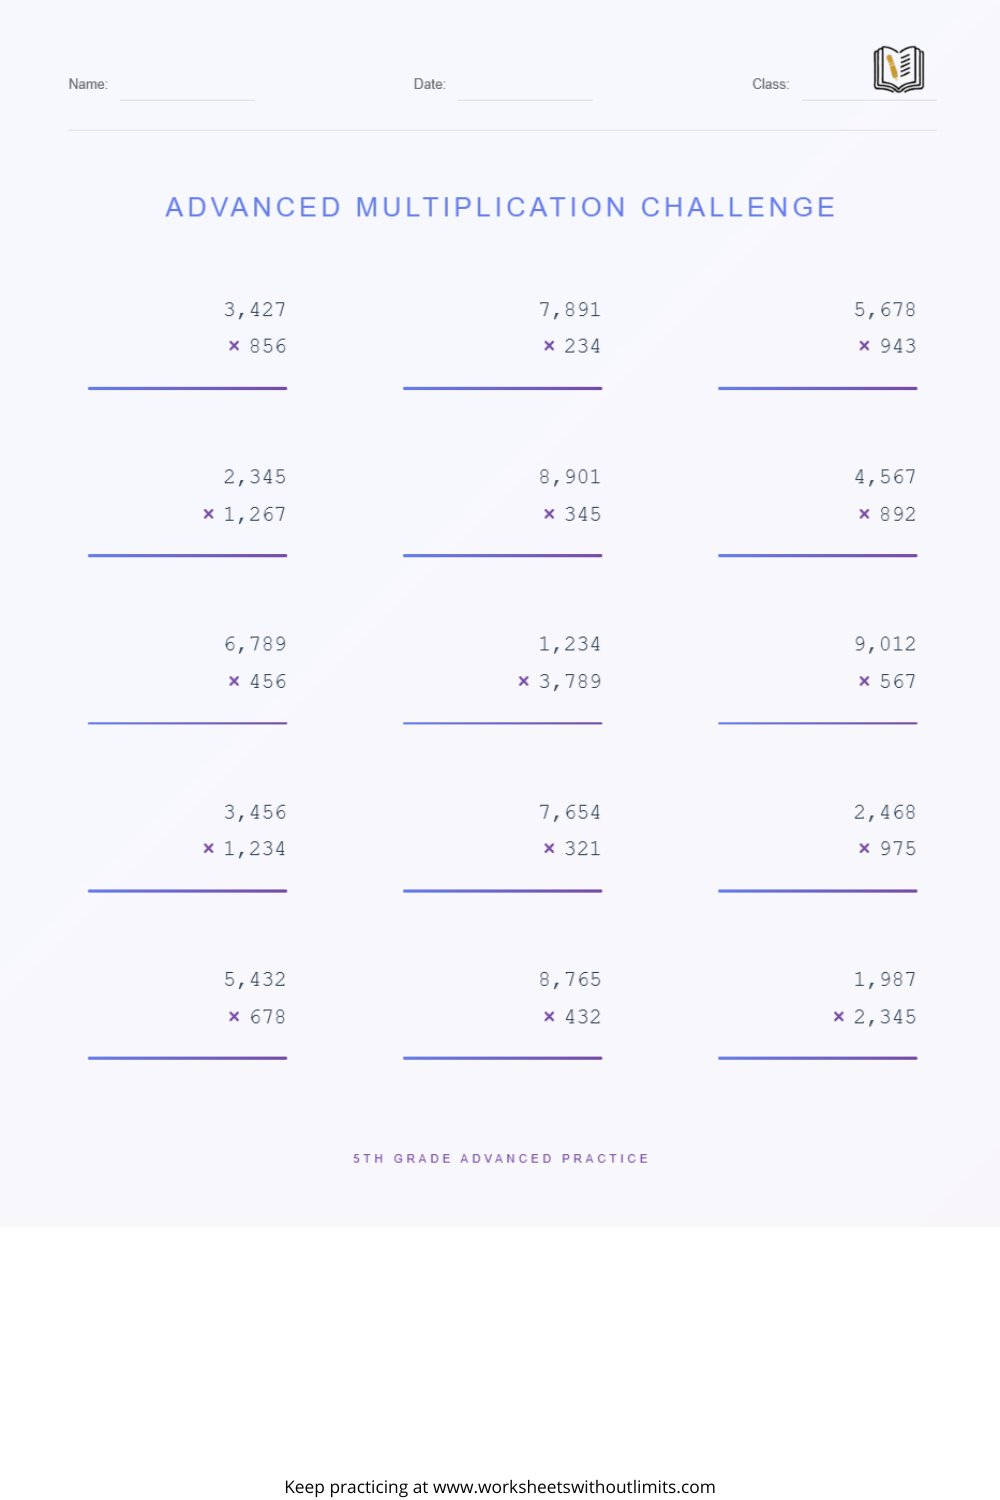Click the multiplication sign before 2,345
This screenshot has height=1500, width=1000.
coord(838,1016)
